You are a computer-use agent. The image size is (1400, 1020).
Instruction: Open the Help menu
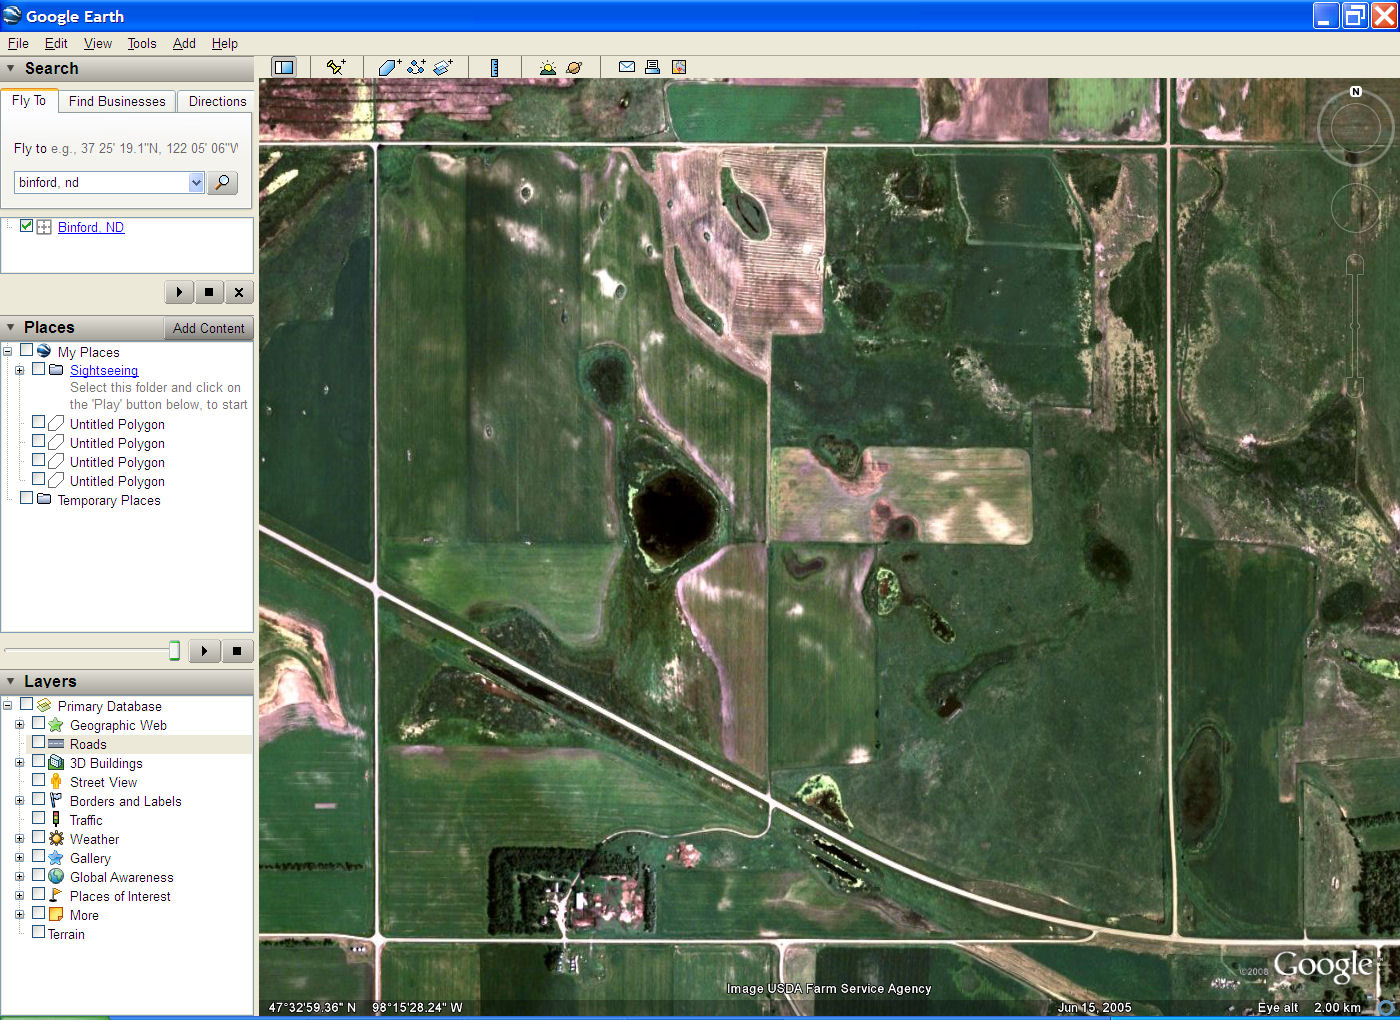pyautogui.click(x=225, y=43)
